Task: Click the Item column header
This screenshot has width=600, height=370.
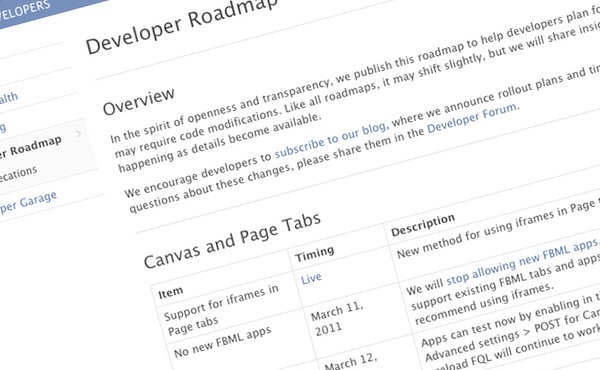Action: [x=171, y=293]
